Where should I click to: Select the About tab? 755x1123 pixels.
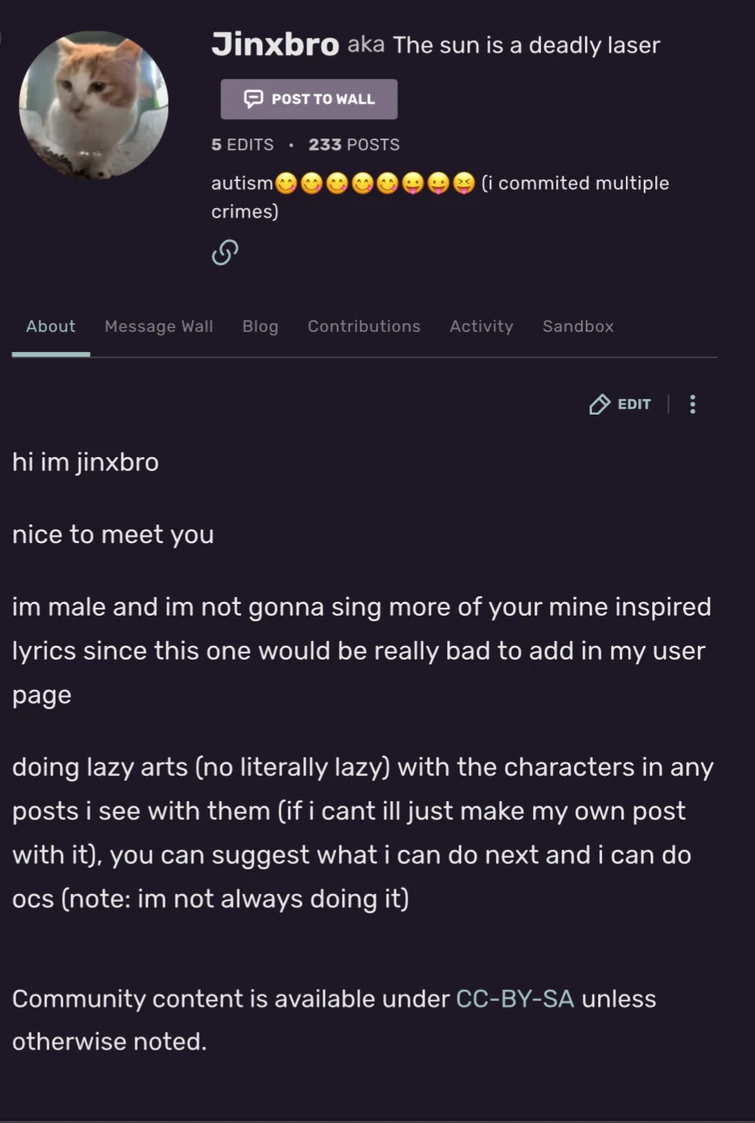pyautogui.click(x=51, y=326)
